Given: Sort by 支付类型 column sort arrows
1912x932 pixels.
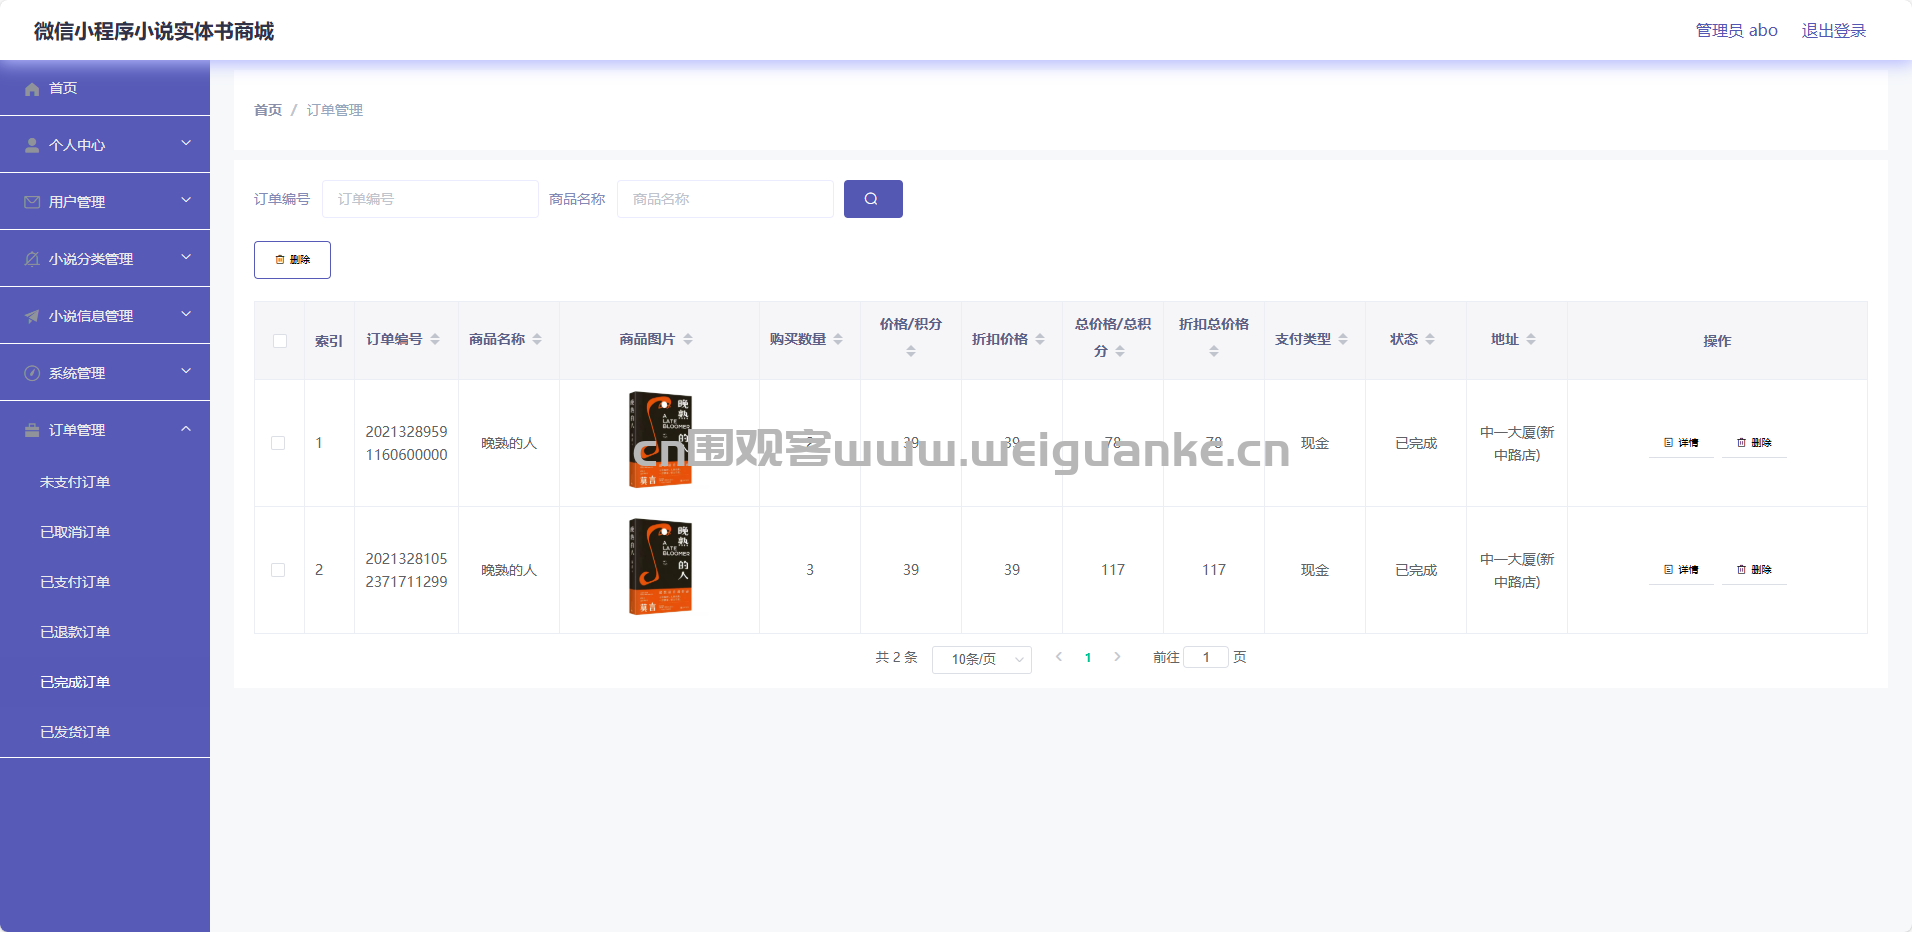Looking at the screenshot, I should pos(1343,340).
